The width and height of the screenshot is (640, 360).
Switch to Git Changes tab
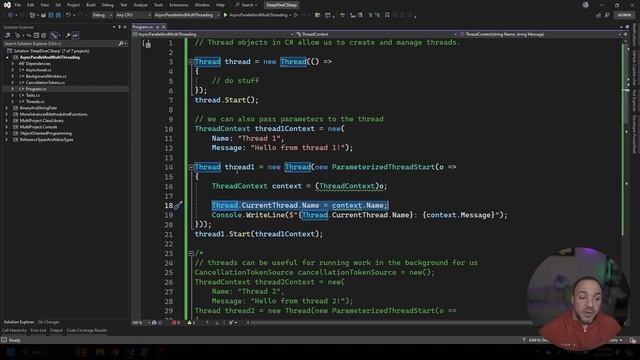pos(49,322)
